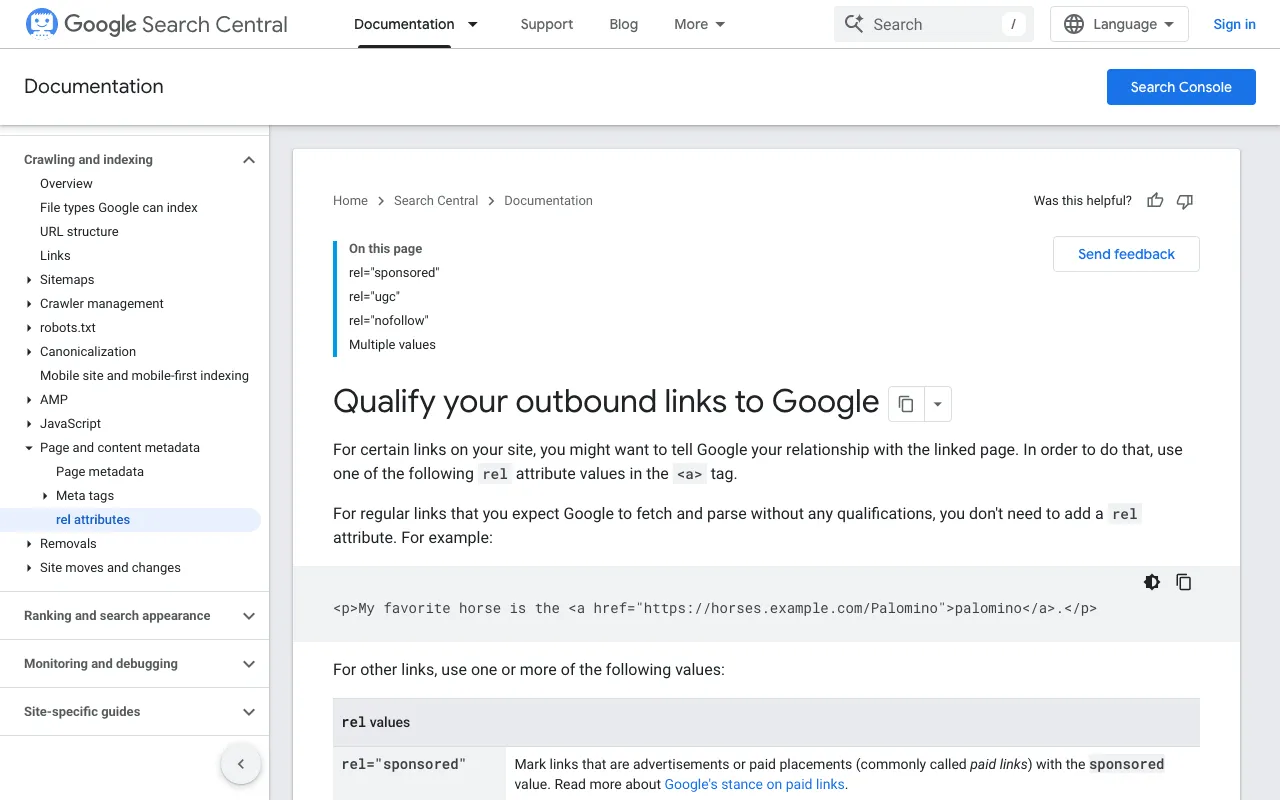Click the thumbs up helpful icon
The width and height of the screenshot is (1280, 800).
(x=1155, y=201)
